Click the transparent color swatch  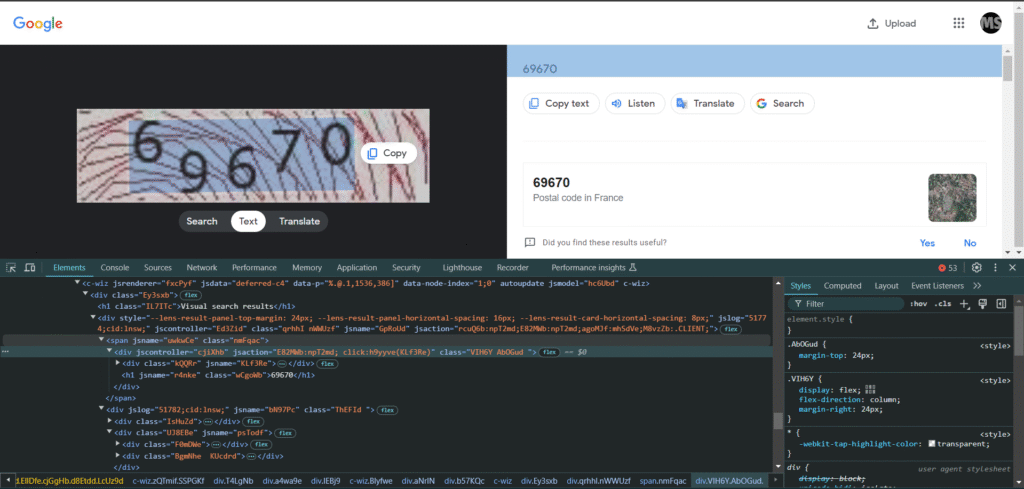point(932,443)
